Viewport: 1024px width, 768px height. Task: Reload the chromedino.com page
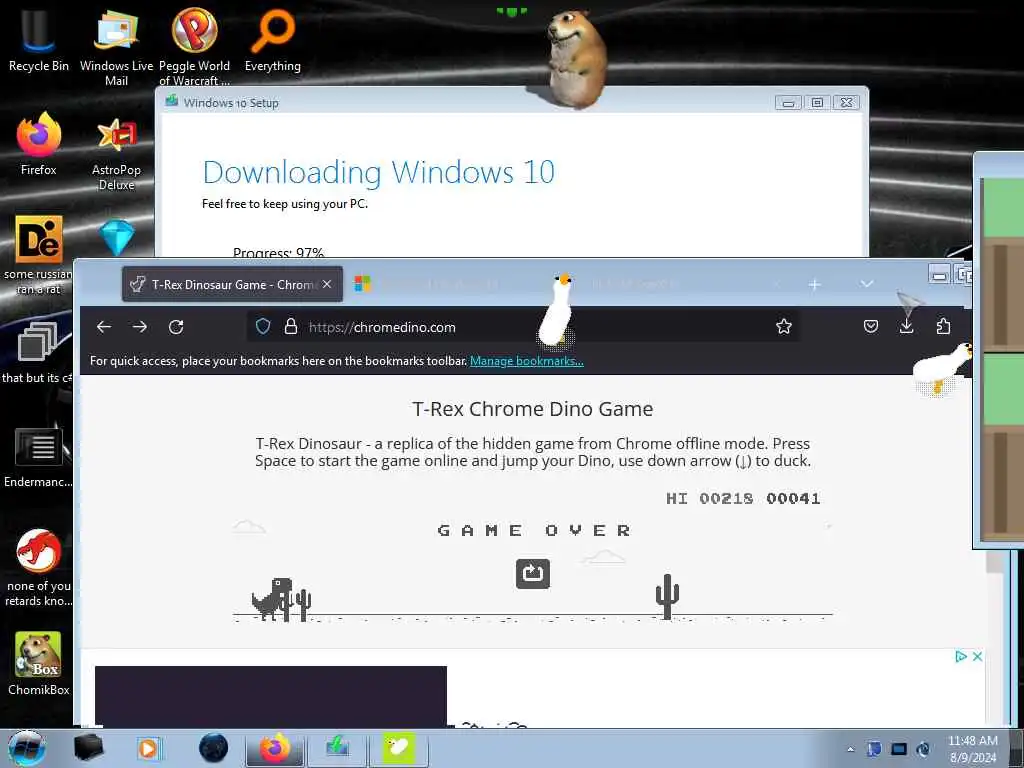tap(176, 327)
